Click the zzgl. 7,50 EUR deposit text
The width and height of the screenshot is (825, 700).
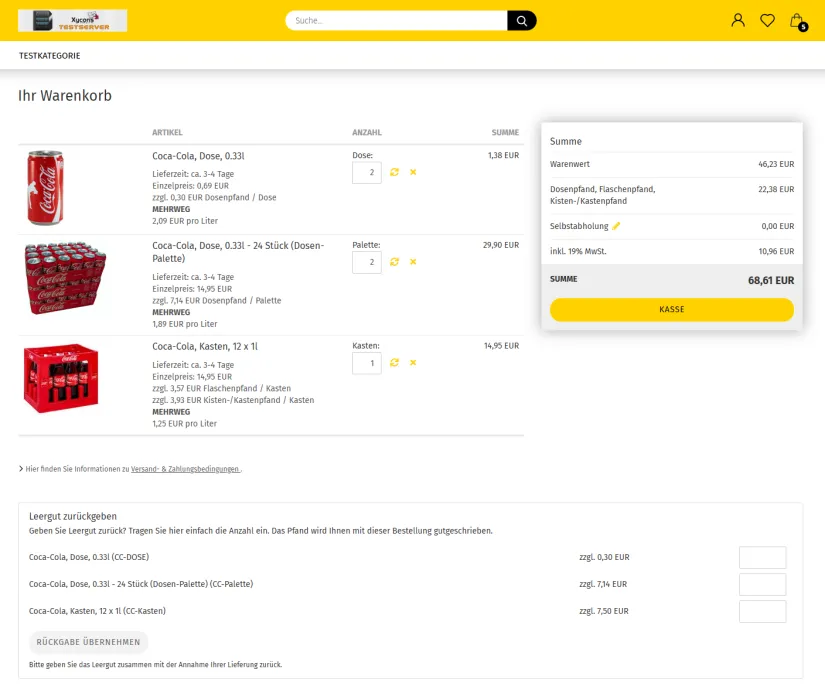tap(603, 611)
